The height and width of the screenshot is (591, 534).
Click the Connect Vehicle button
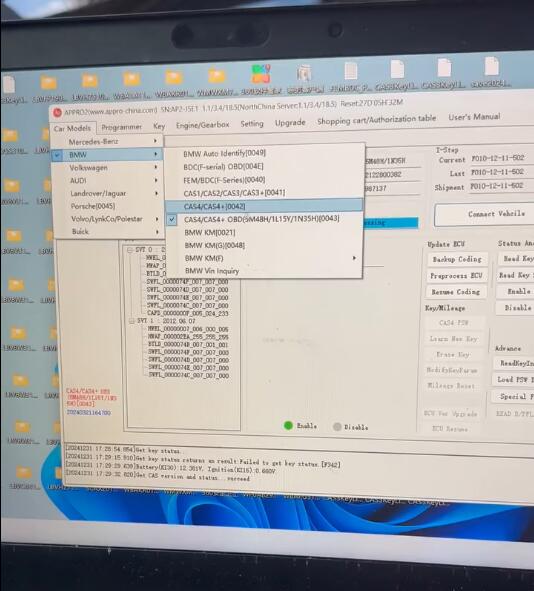(x=485, y=214)
